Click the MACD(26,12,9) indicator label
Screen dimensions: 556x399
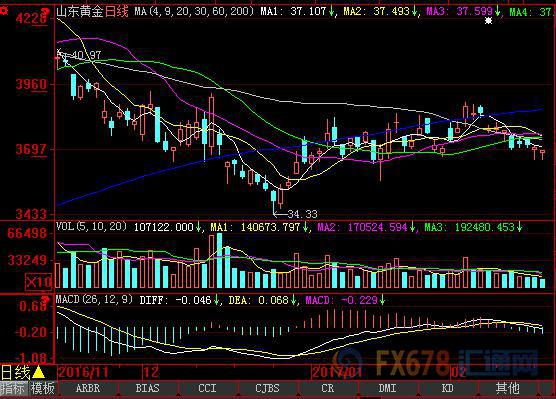point(94,300)
